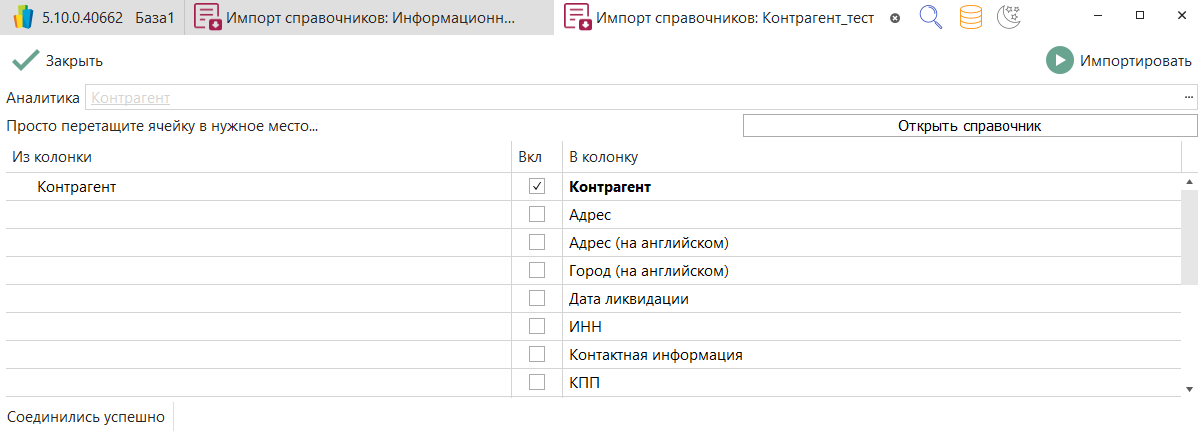Image resolution: width=1202 pixels, height=431 pixels.
Task: Click the green play Import icon
Action: [x=1059, y=61]
